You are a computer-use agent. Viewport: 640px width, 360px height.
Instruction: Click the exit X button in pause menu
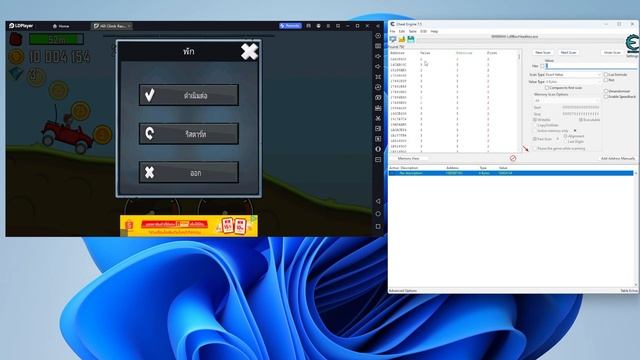189,172
